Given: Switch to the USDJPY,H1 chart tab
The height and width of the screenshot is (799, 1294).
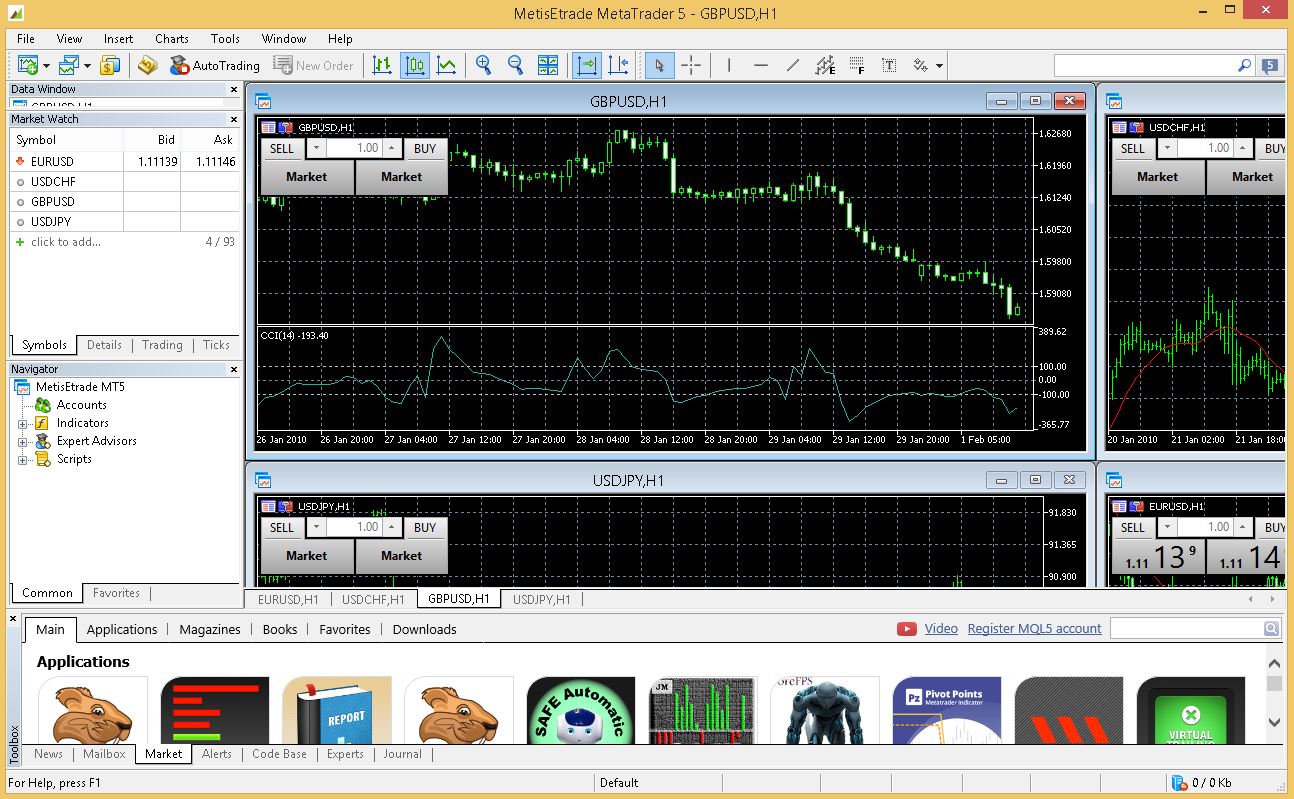Looking at the screenshot, I should [x=541, y=599].
